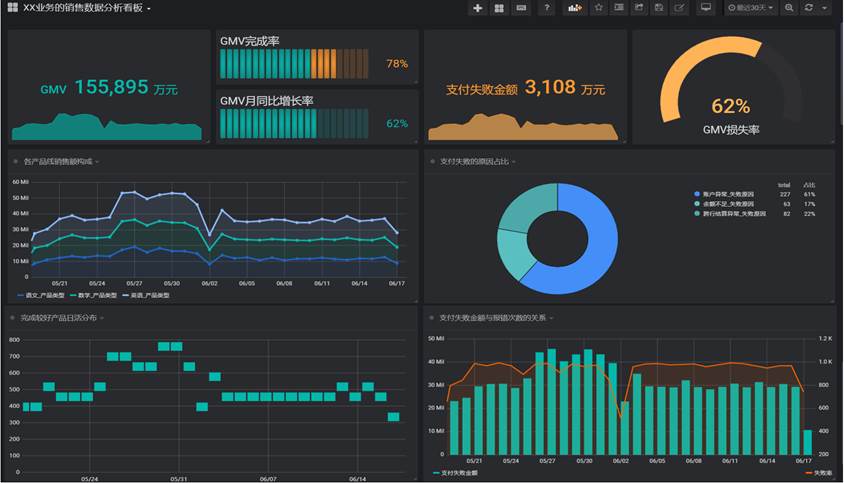This screenshot has width=844, height=483.
Task: Open the XX业务的销售数据分析看板 dashboard title dropdown
Action: point(80,8)
